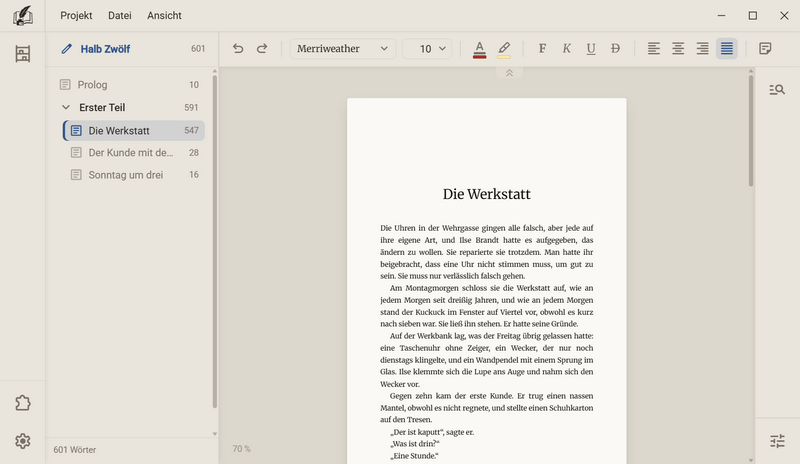Screen dimensions: 800x464
Task: Open the plugins puzzle piece icon
Action: click(x=22, y=403)
